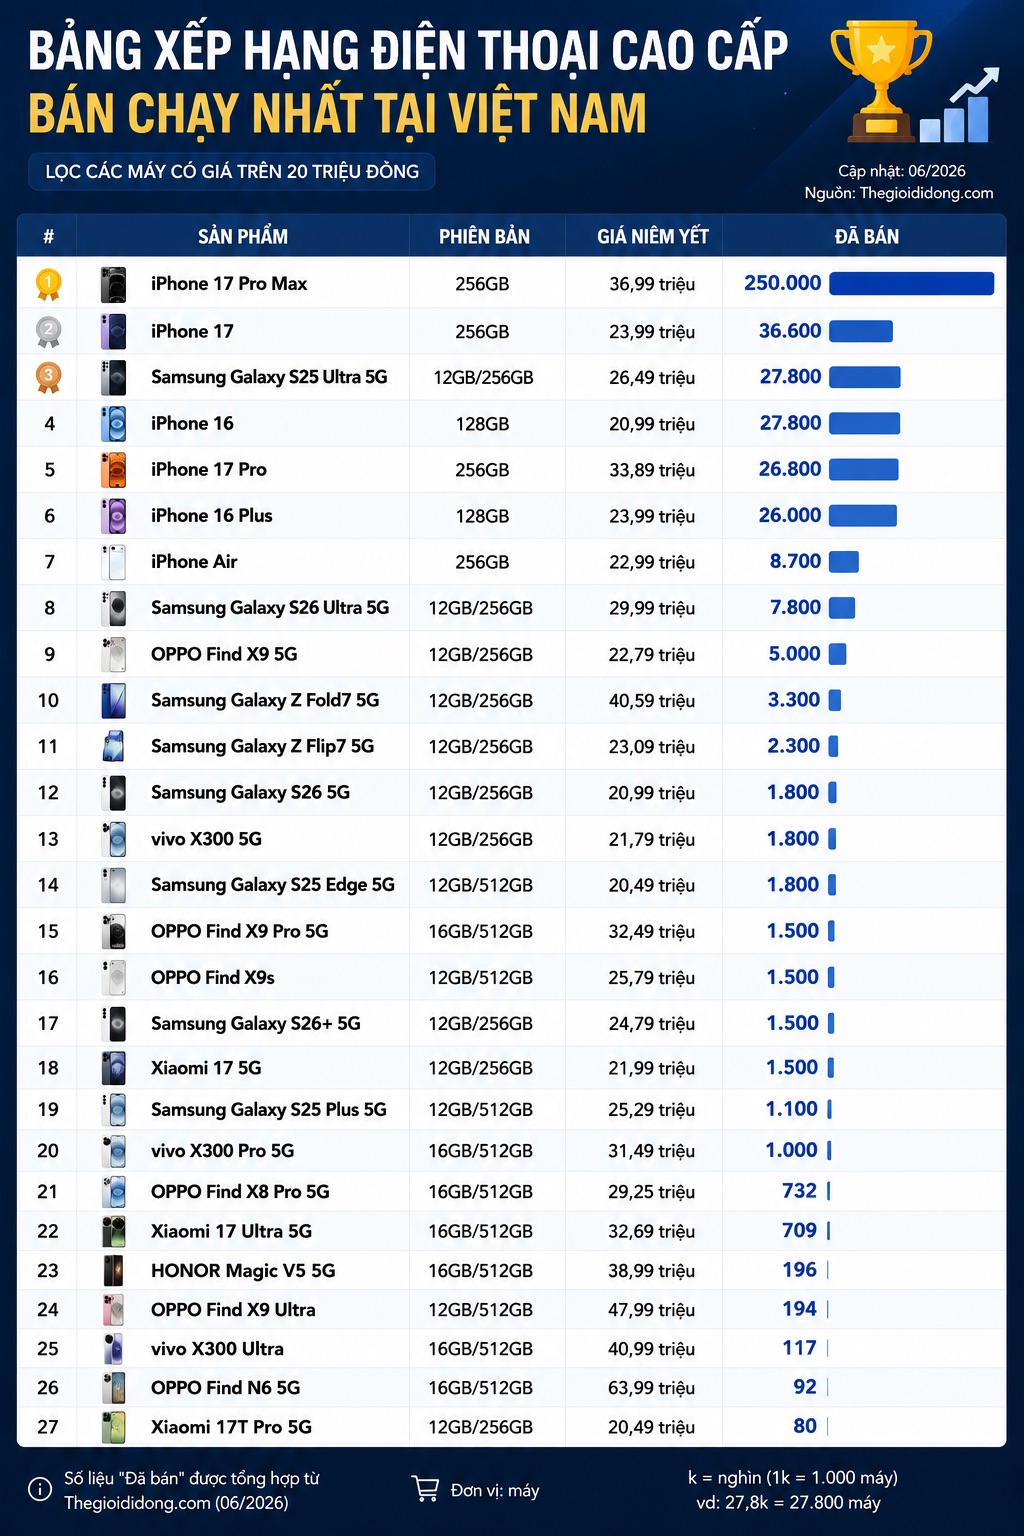The width and height of the screenshot is (1024, 1536).
Task: Click the SẢN PHẨM column header
Action: [243, 237]
